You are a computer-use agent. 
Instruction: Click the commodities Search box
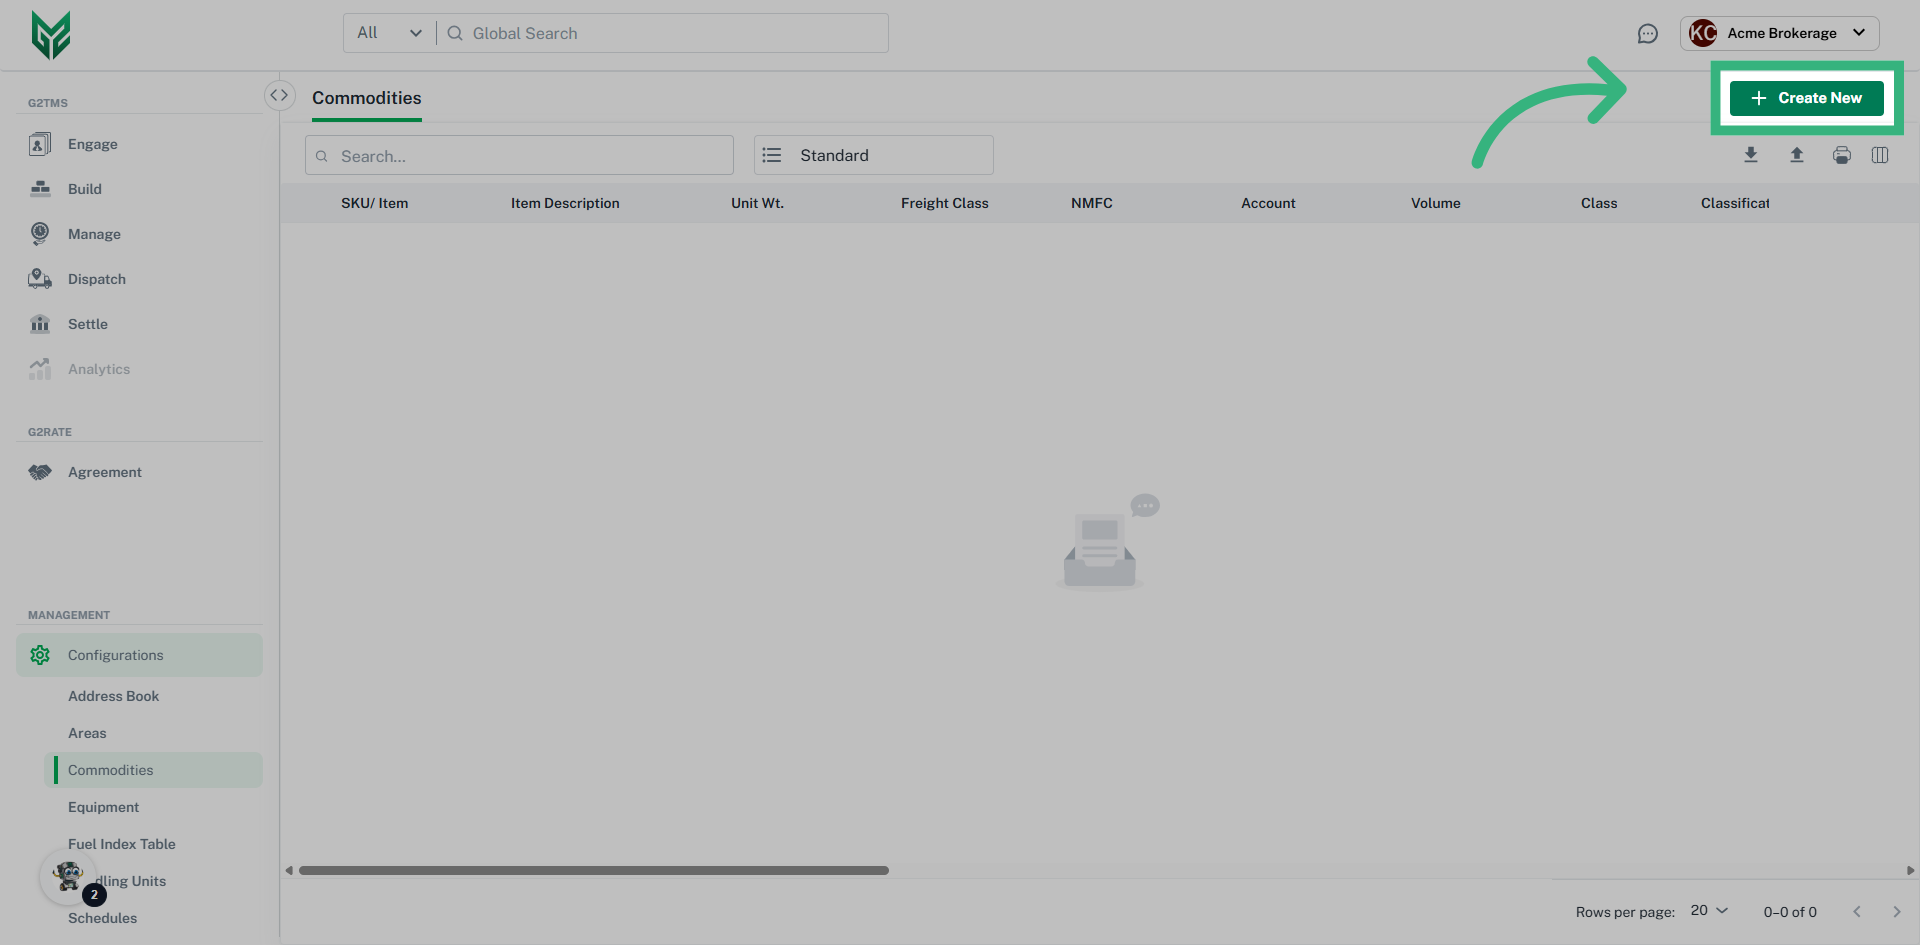[519, 155]
